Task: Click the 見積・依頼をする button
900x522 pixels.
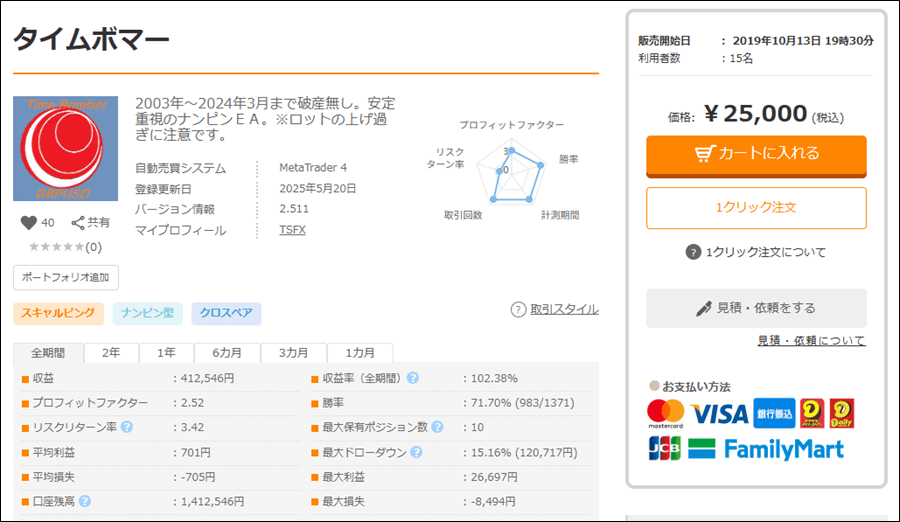Action: (x=756, y=308)
